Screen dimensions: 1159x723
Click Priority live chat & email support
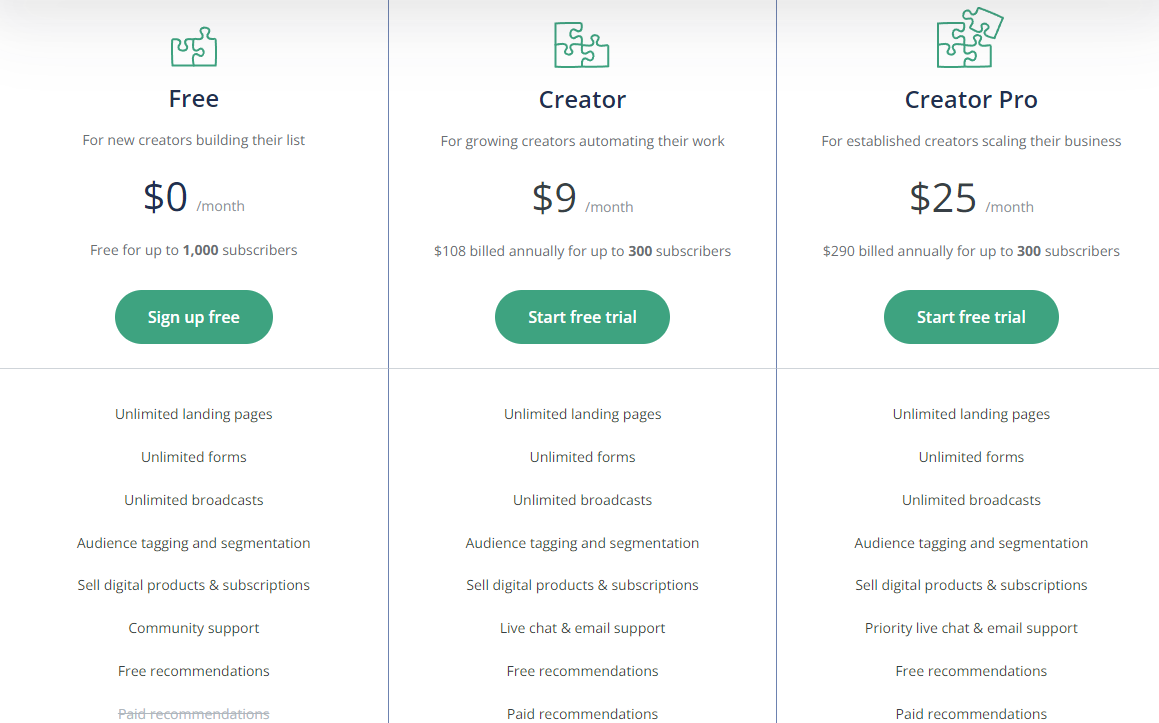click(971, 628)
